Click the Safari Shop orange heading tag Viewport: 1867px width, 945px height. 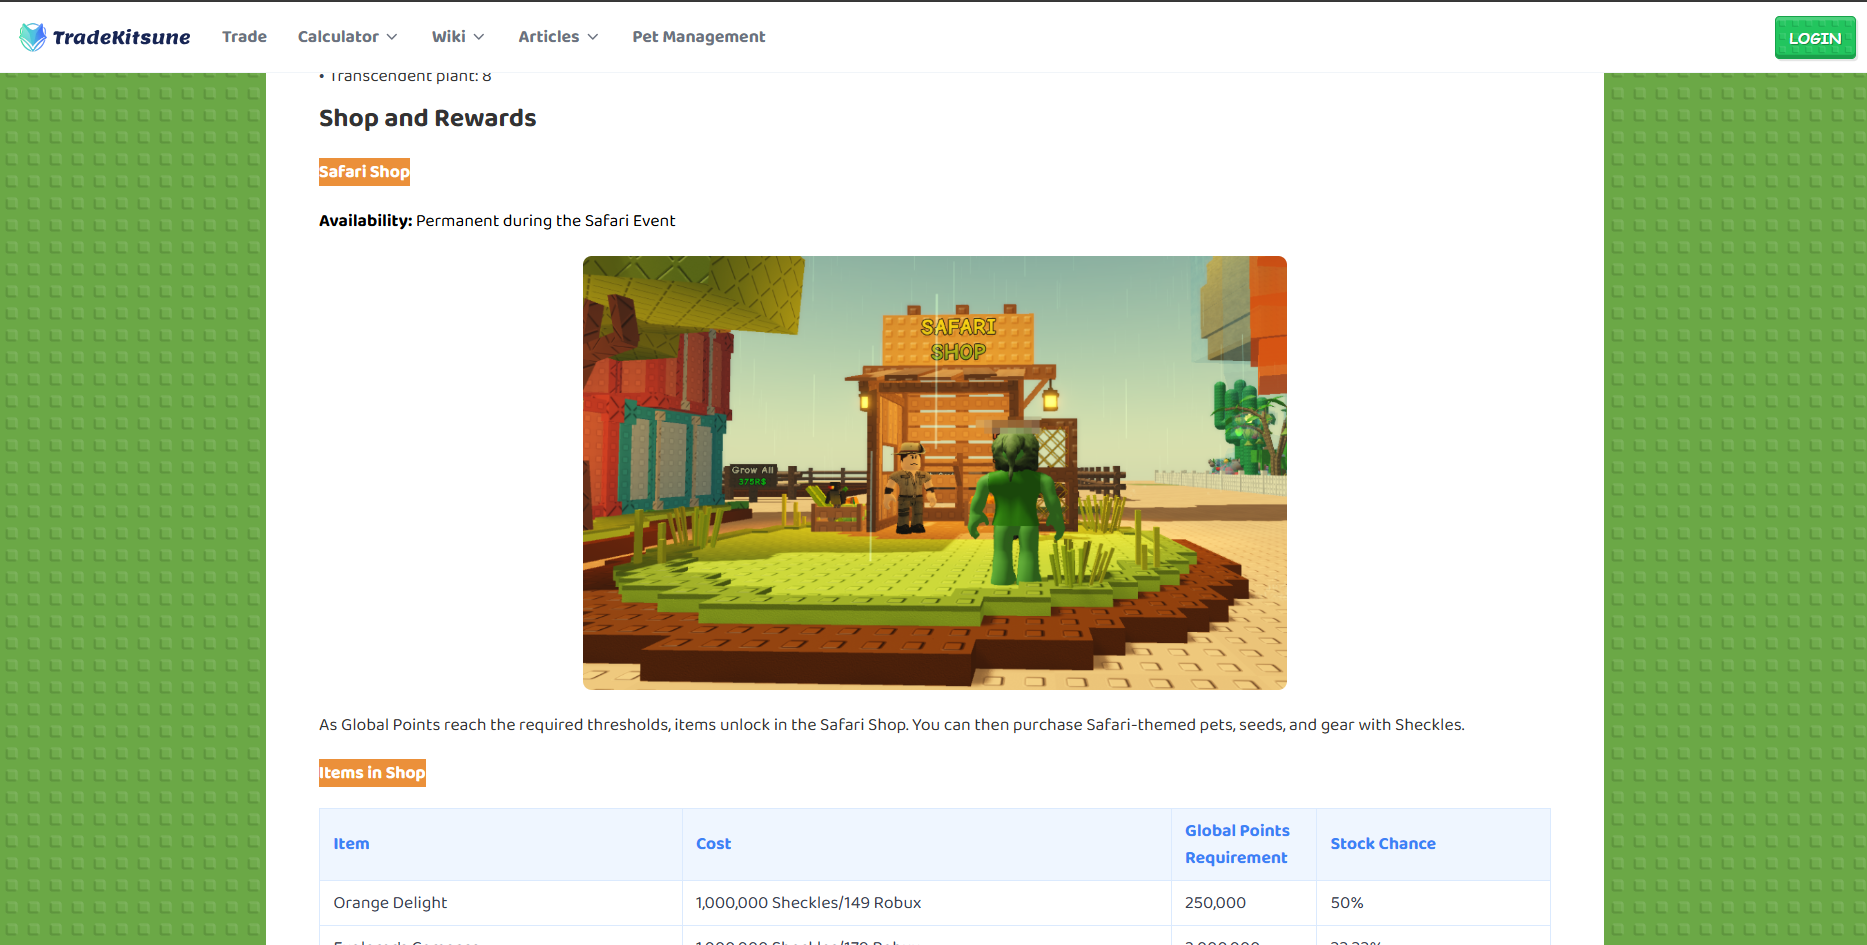click(364, 172)
